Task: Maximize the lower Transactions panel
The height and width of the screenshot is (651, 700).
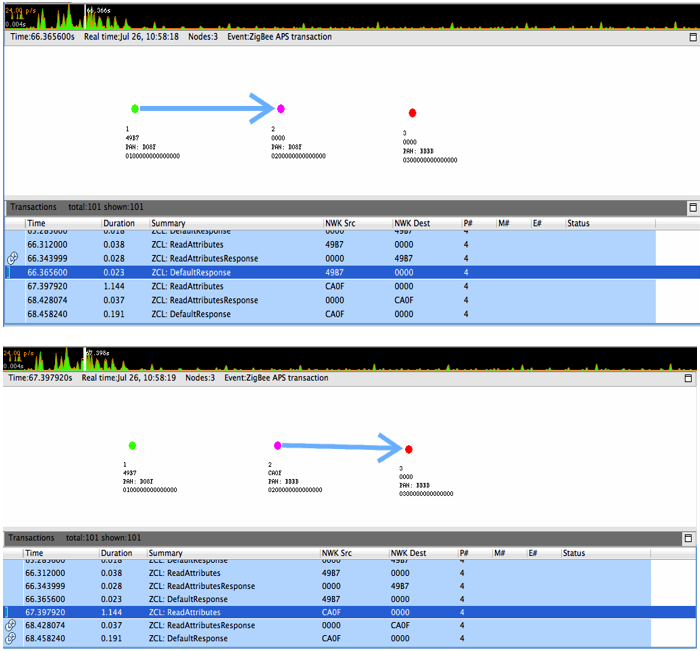Action: point(688,538)
